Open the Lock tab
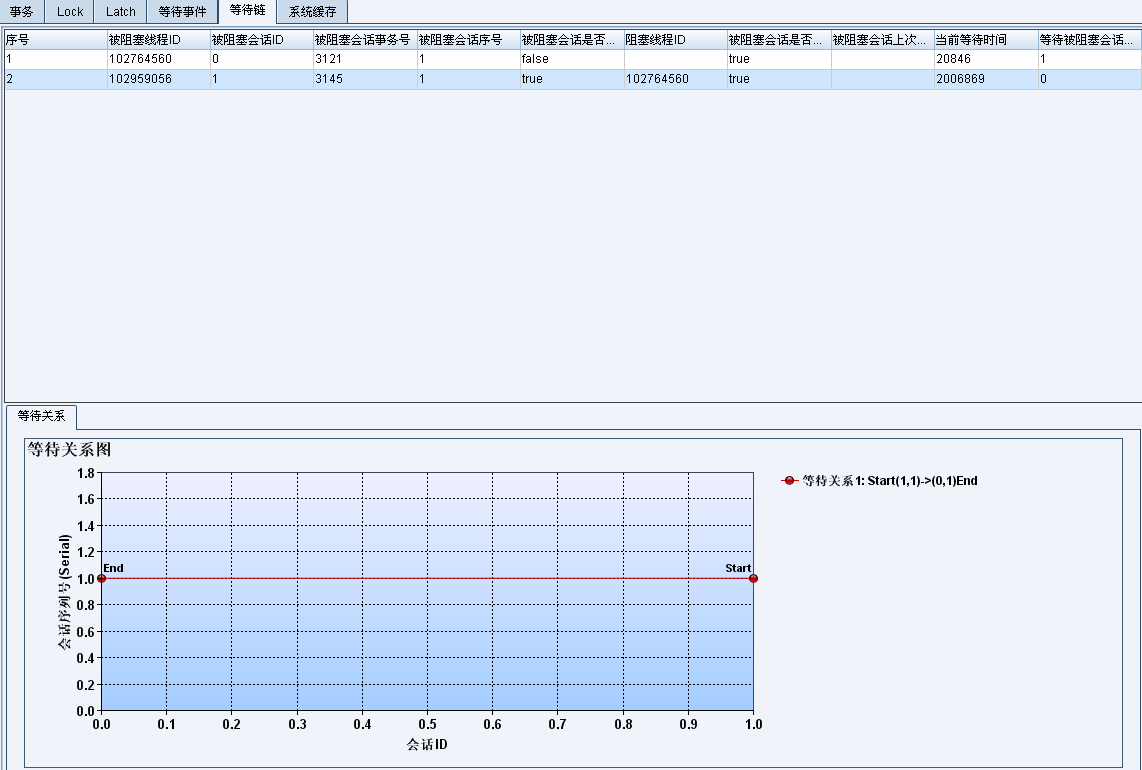Image resolution: width=1142 pixels, height=770 pixels. coord(70,12)
